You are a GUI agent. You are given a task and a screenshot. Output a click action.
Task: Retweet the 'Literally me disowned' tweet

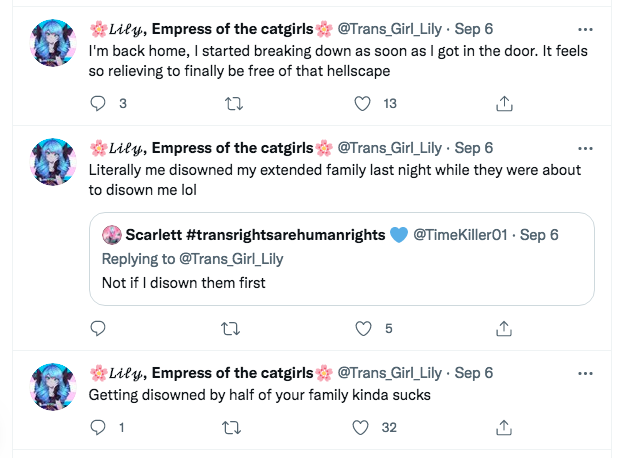(x=230, y=329)
